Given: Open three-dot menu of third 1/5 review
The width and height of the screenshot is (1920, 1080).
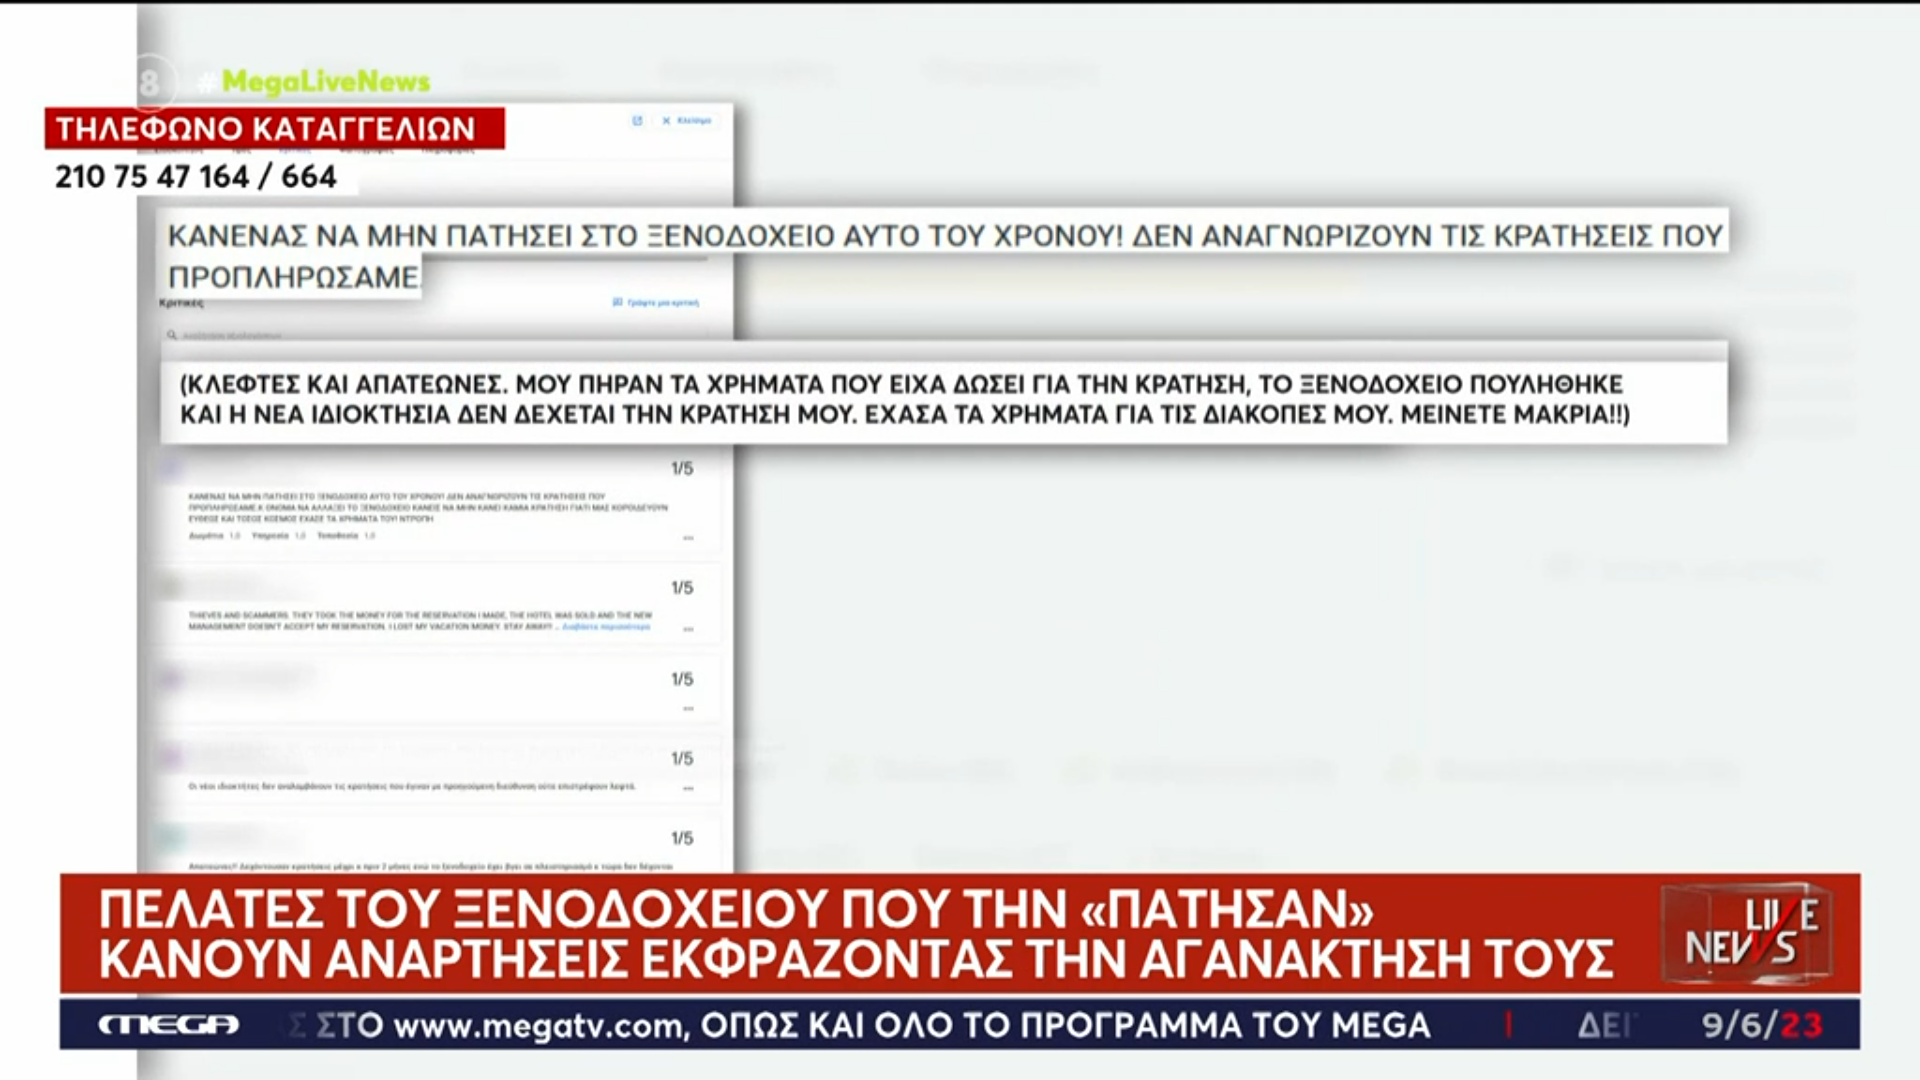Looking at the screenshot, I should coord(688,708).
